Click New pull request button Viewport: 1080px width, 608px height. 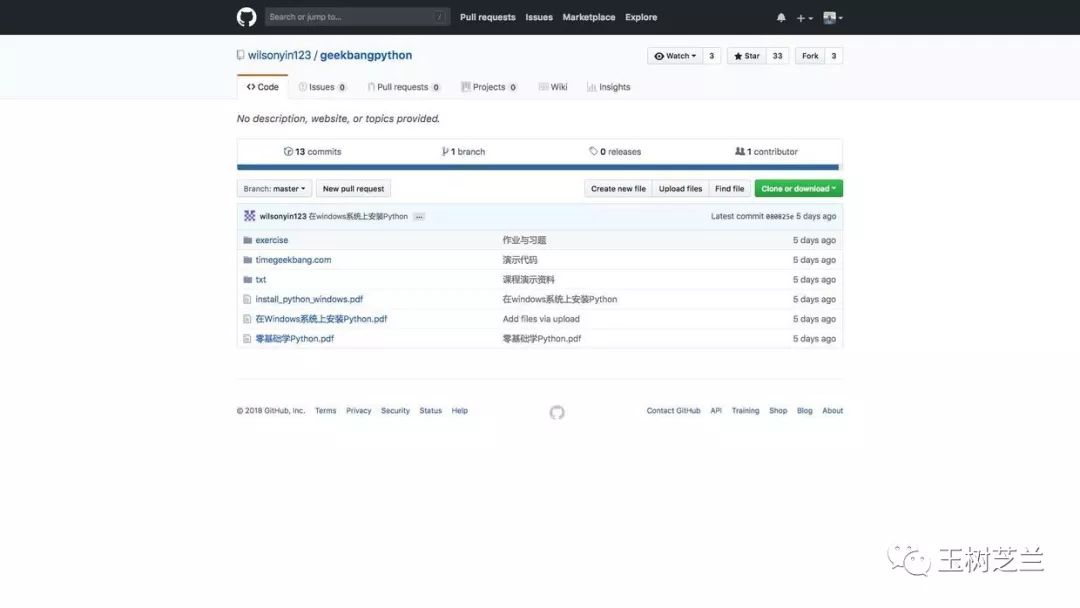point(353,189)
